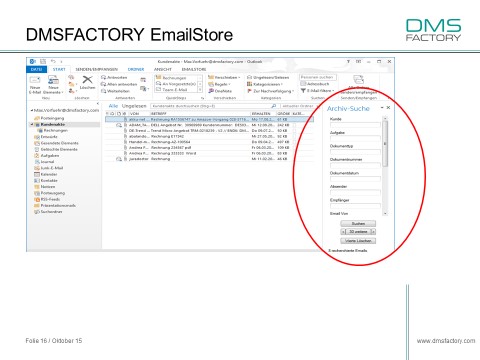The image size is (480, 360).
Task: Switch to the ANSICHT tab
Action: coord(163,69)
